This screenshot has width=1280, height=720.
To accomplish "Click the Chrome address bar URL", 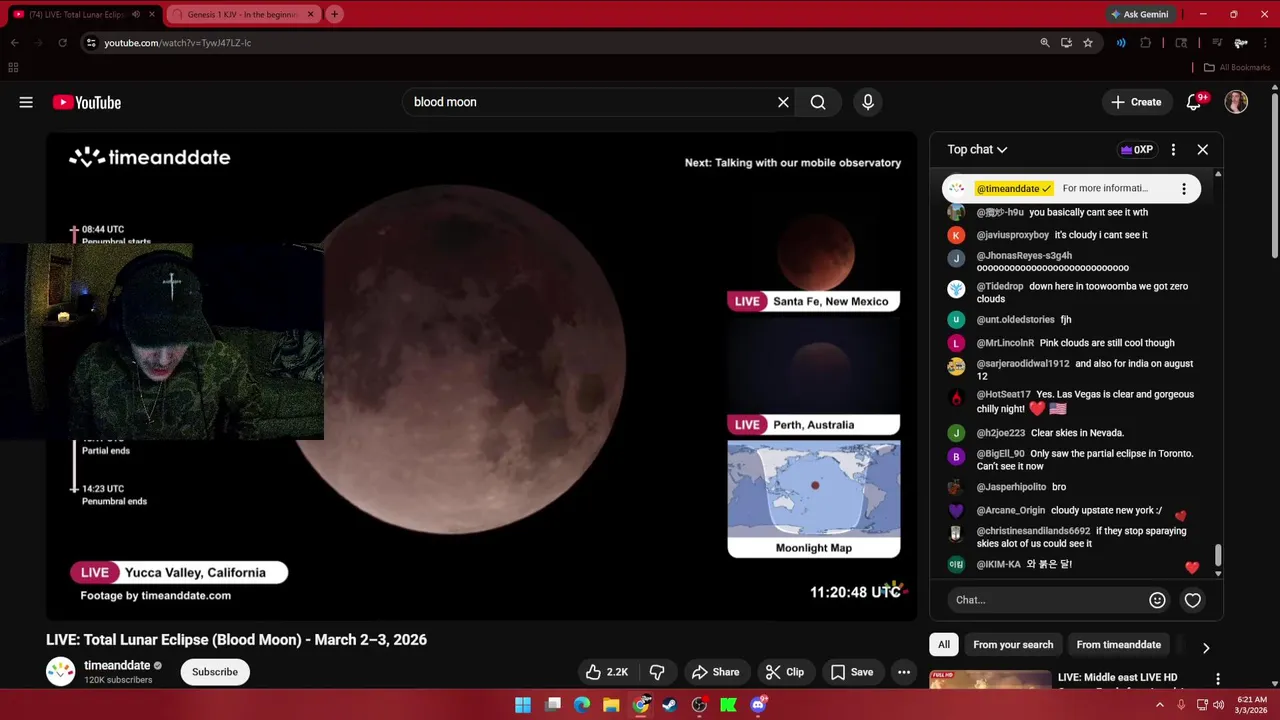I will (x=178, y=43).
